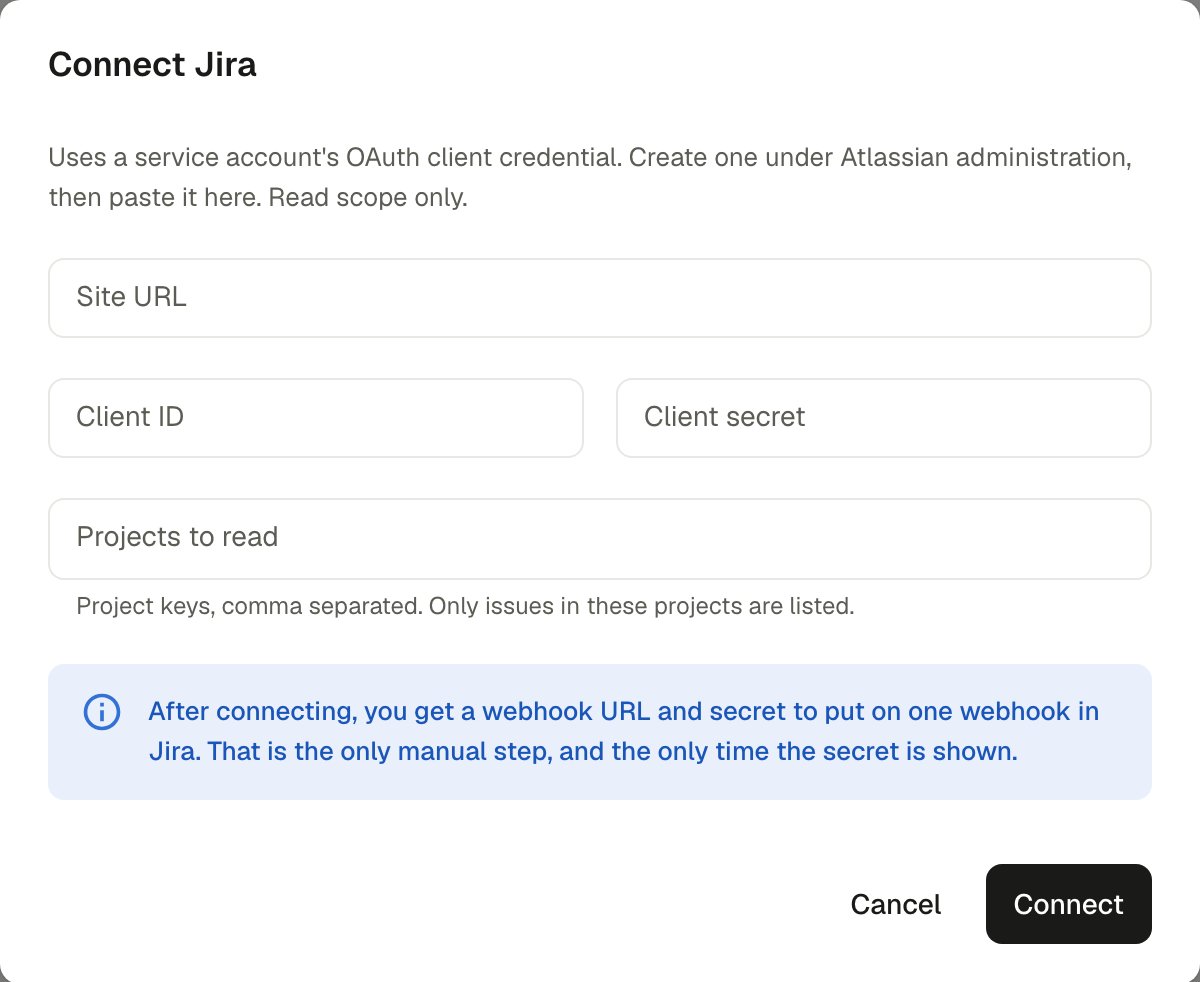Image resolution: width=1200 pixels, height=982 pixels.
Task: Click the info icon in blue notice
Action: [102, 712]
